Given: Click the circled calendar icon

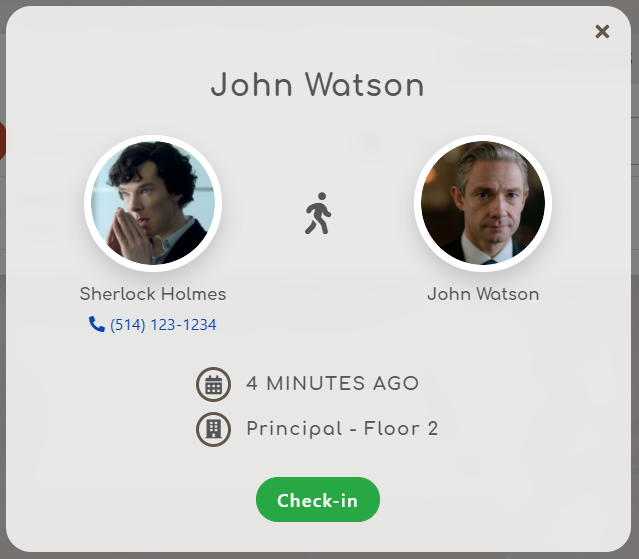Looking at the screenshot, I should coord(214,384).
